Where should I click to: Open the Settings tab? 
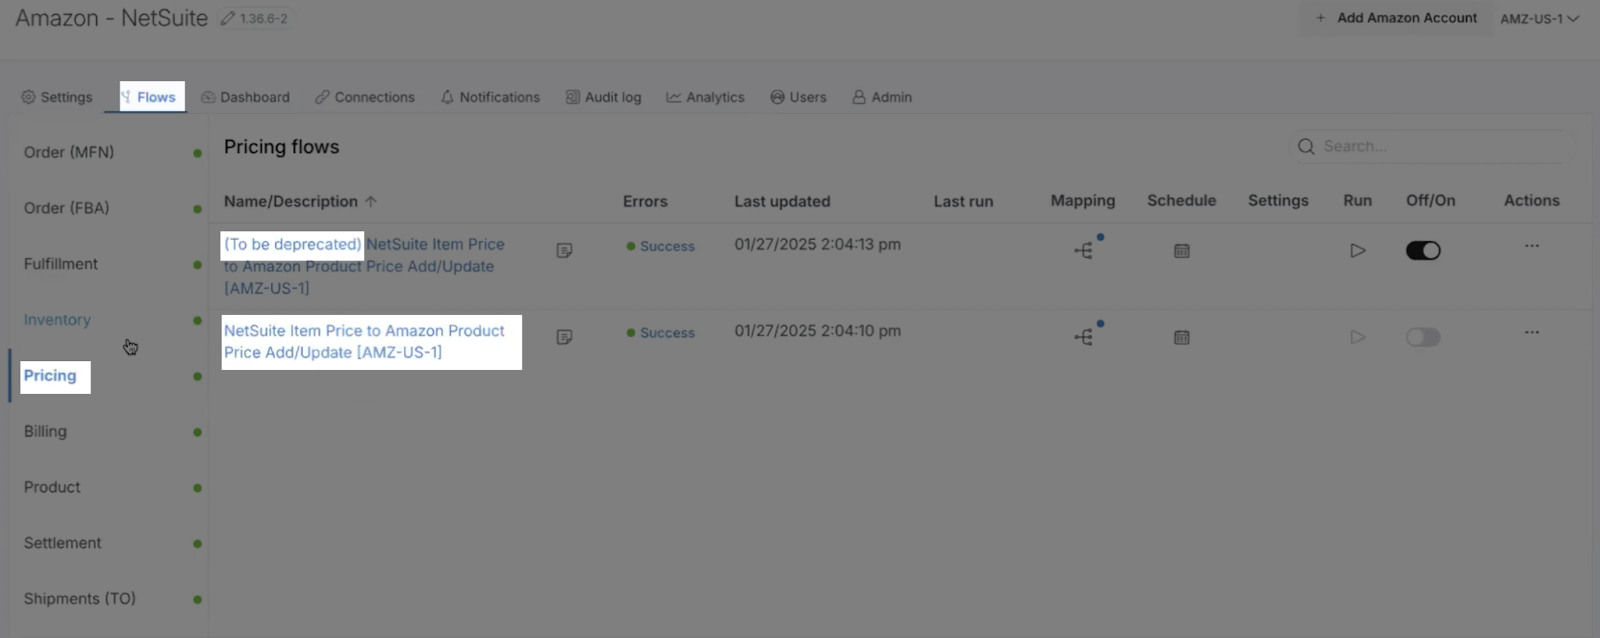pyautogui.click(x=57, y=97)
